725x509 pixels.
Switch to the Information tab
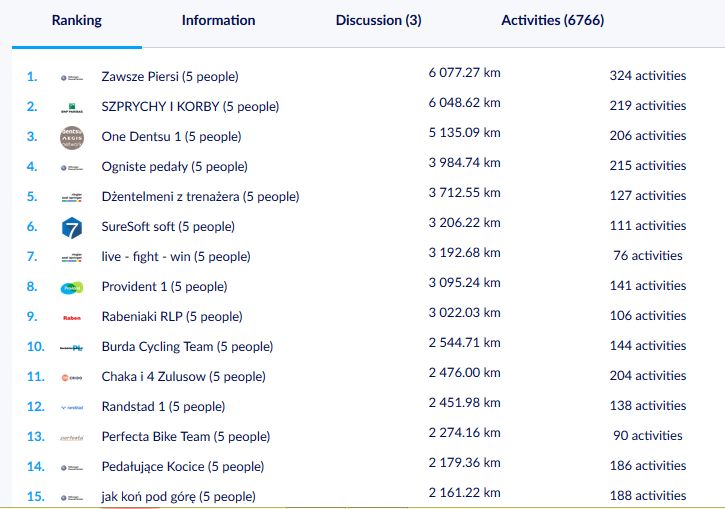[218, 20]
